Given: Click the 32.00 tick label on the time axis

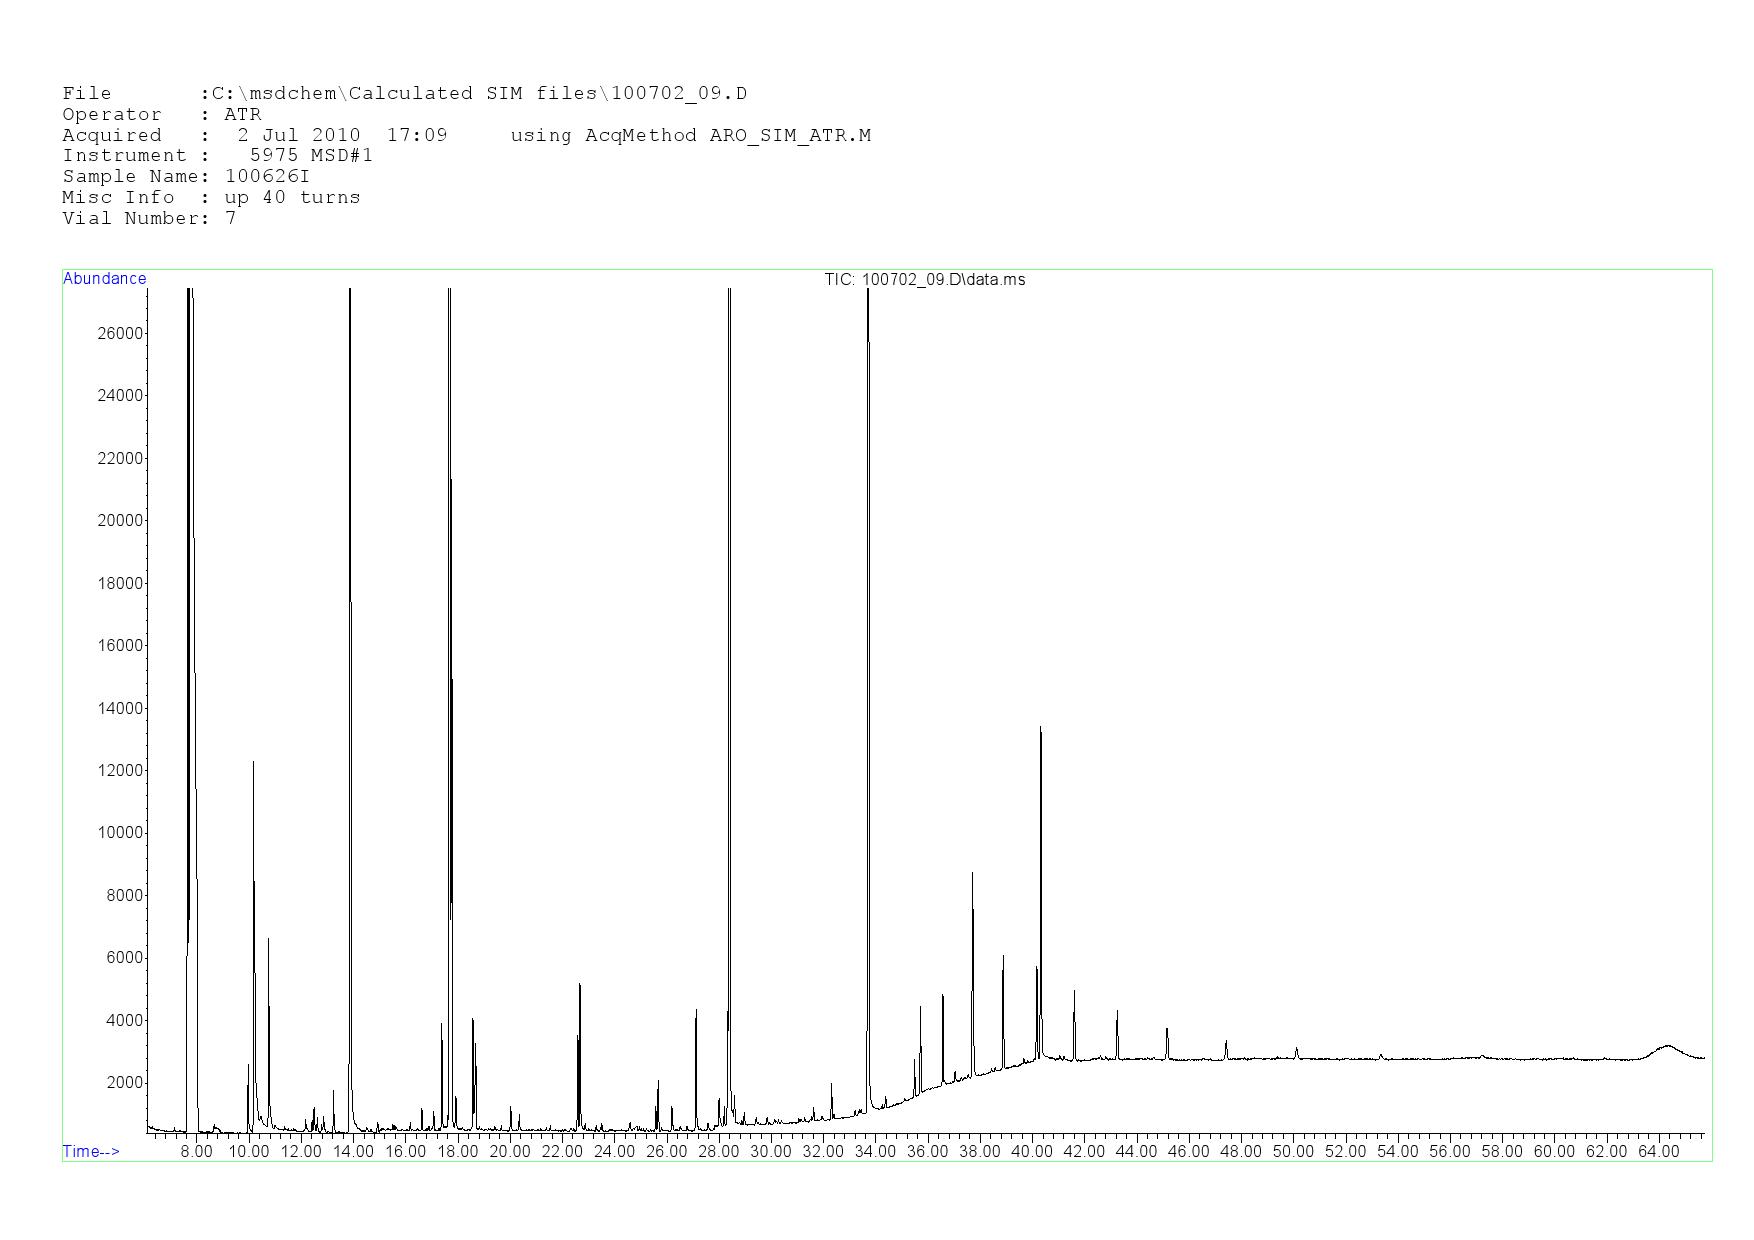Looking at the screenshot, I should click(823, 1152).
